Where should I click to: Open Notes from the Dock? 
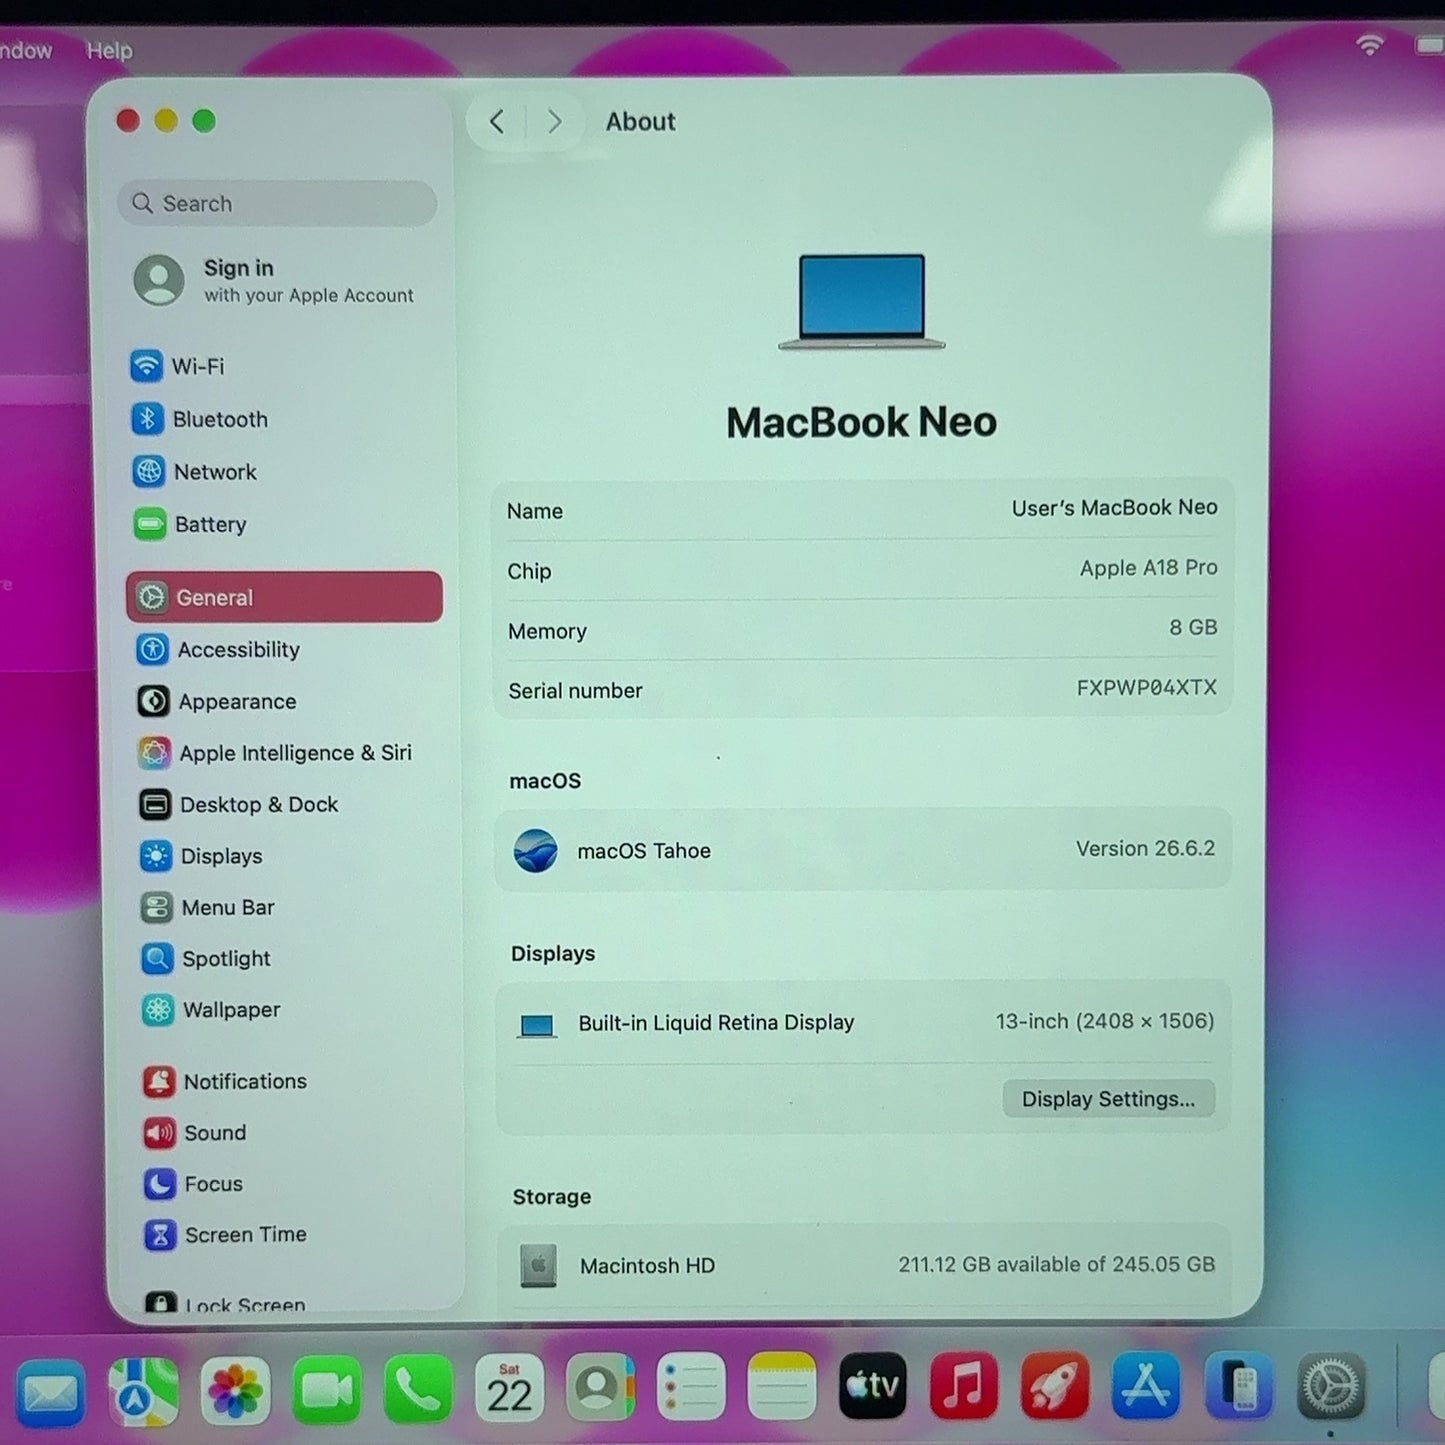coord(782,1387)
